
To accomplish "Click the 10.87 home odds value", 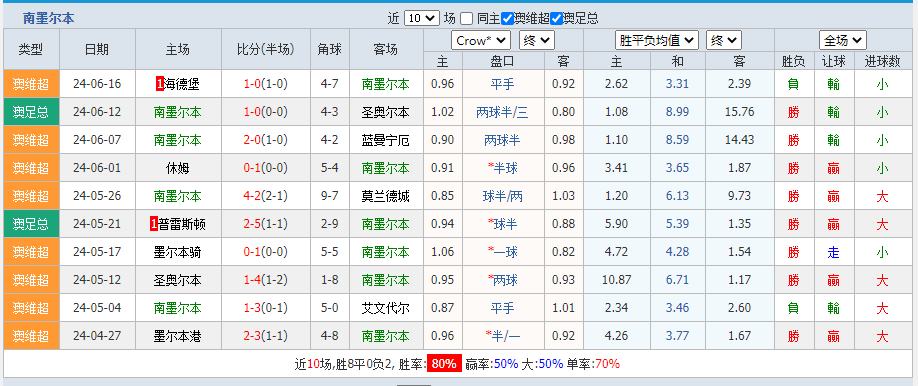I will pos(616,281).
